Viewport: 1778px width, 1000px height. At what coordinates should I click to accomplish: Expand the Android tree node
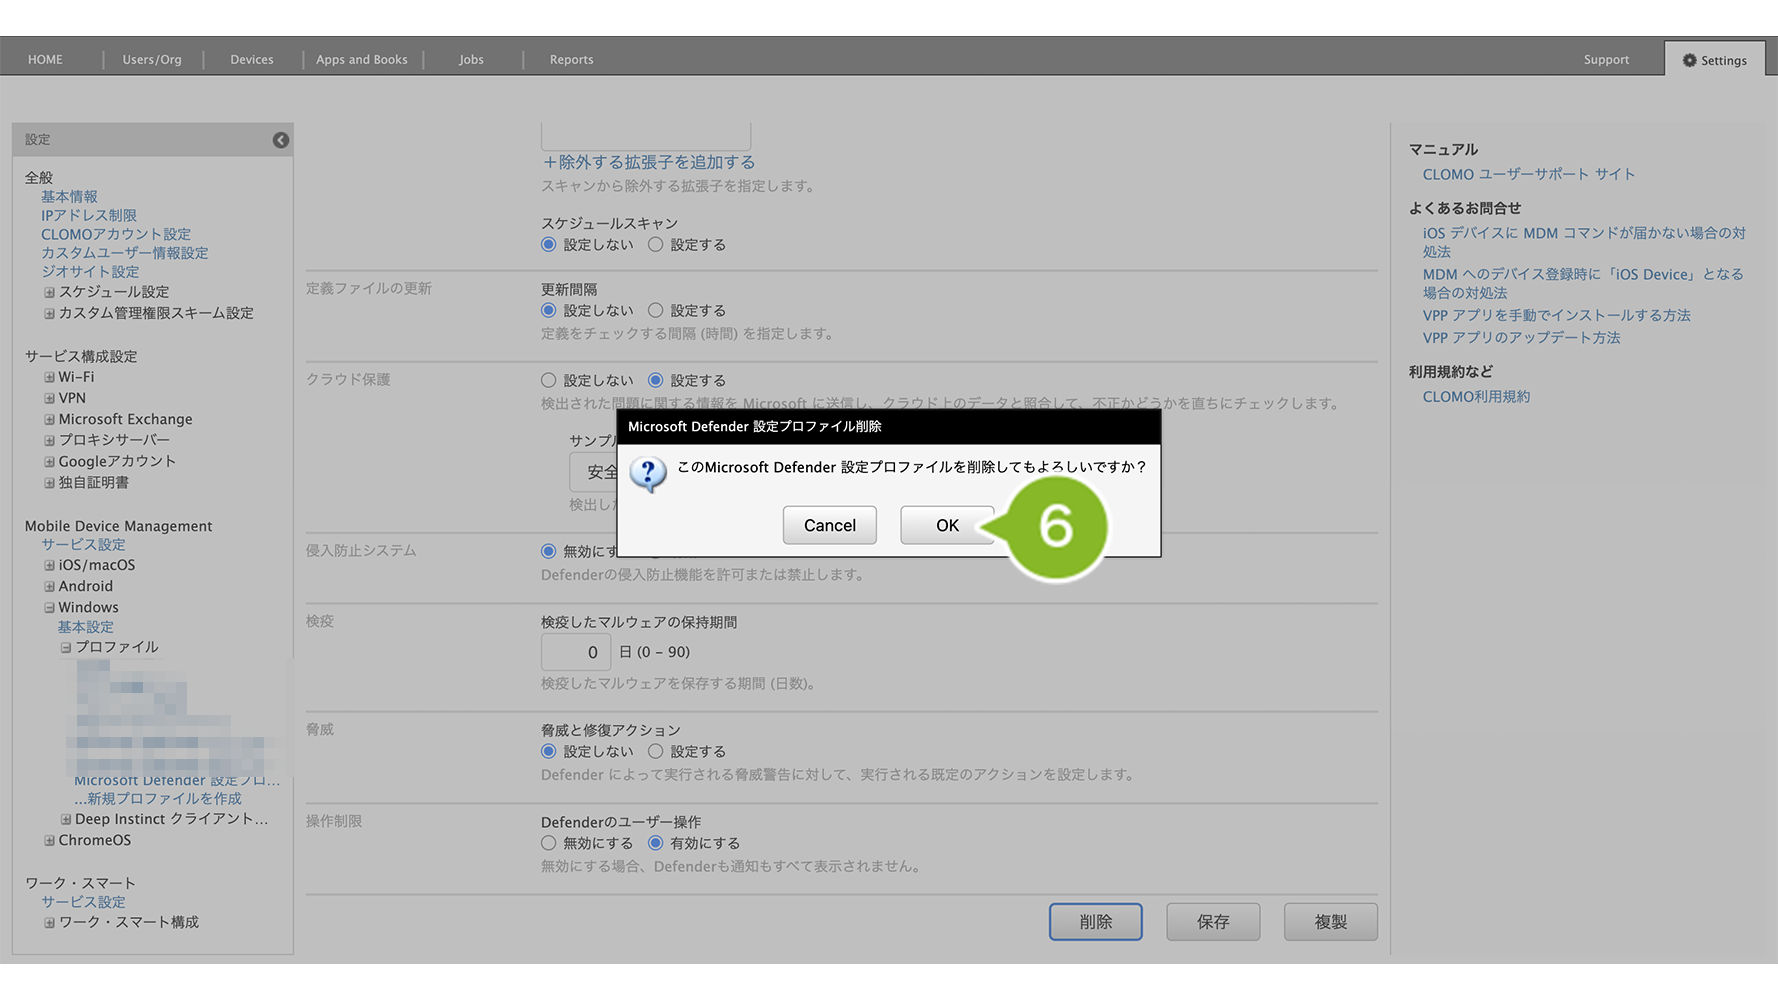point(49,586)
